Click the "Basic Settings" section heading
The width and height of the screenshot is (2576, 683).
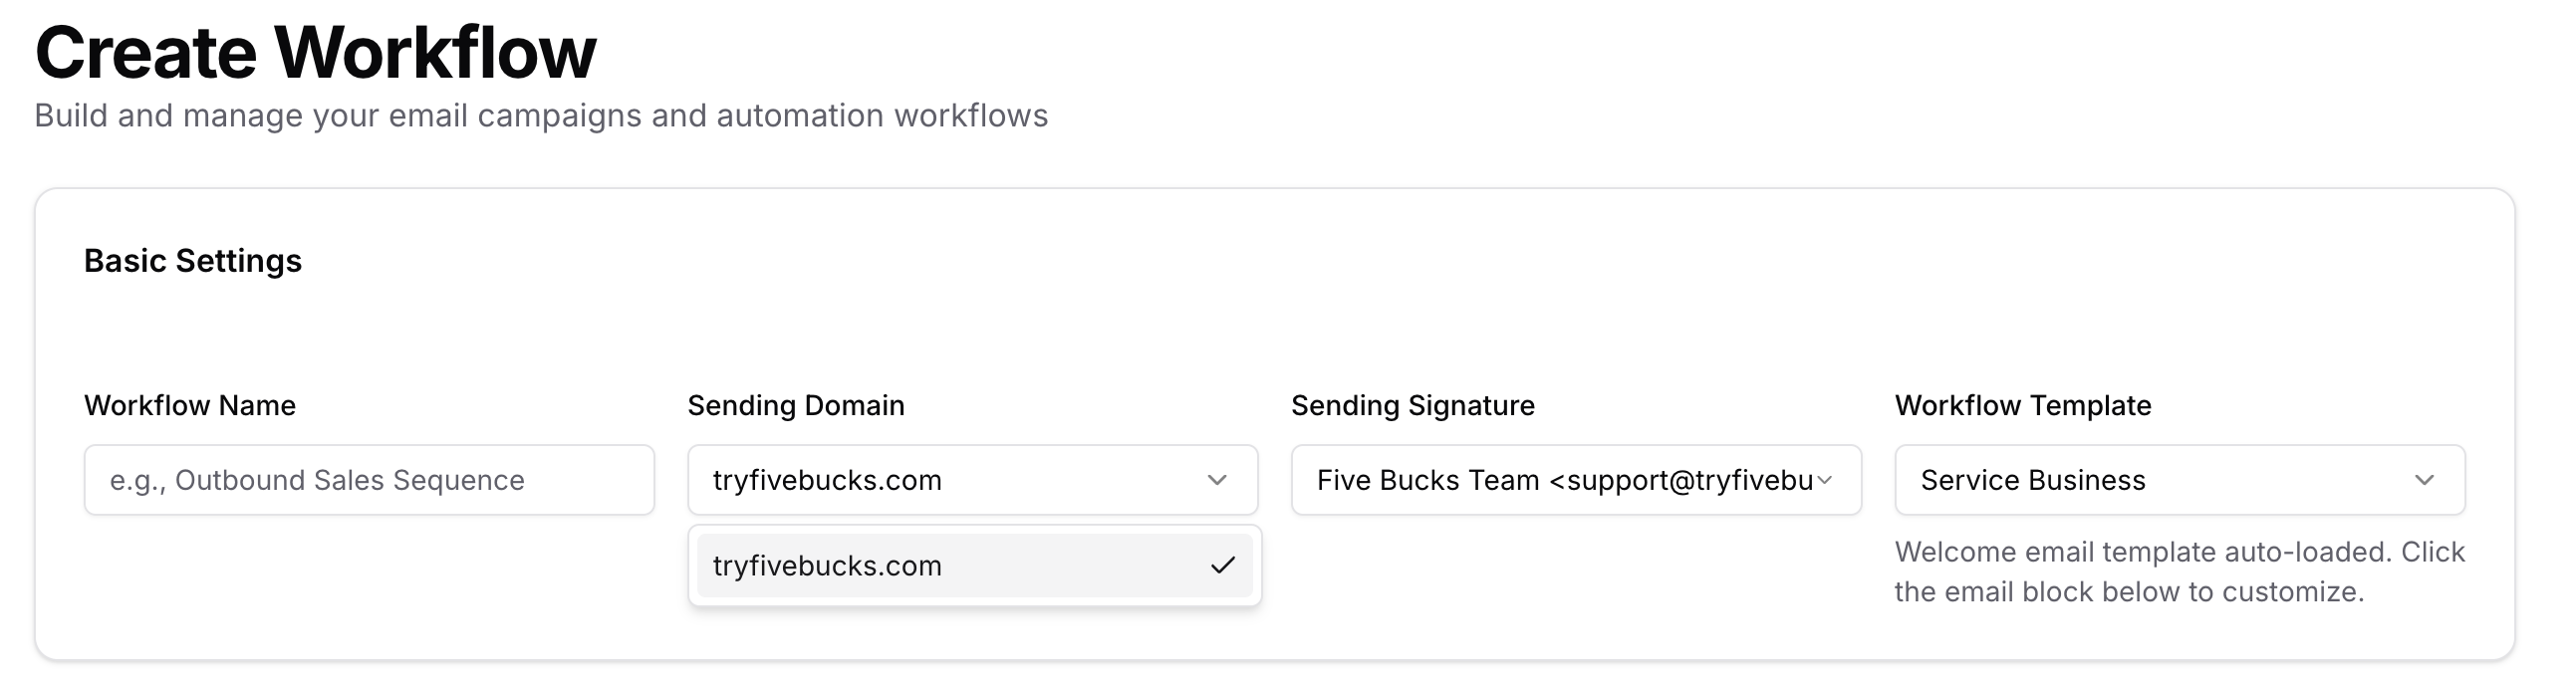[193, 261]
